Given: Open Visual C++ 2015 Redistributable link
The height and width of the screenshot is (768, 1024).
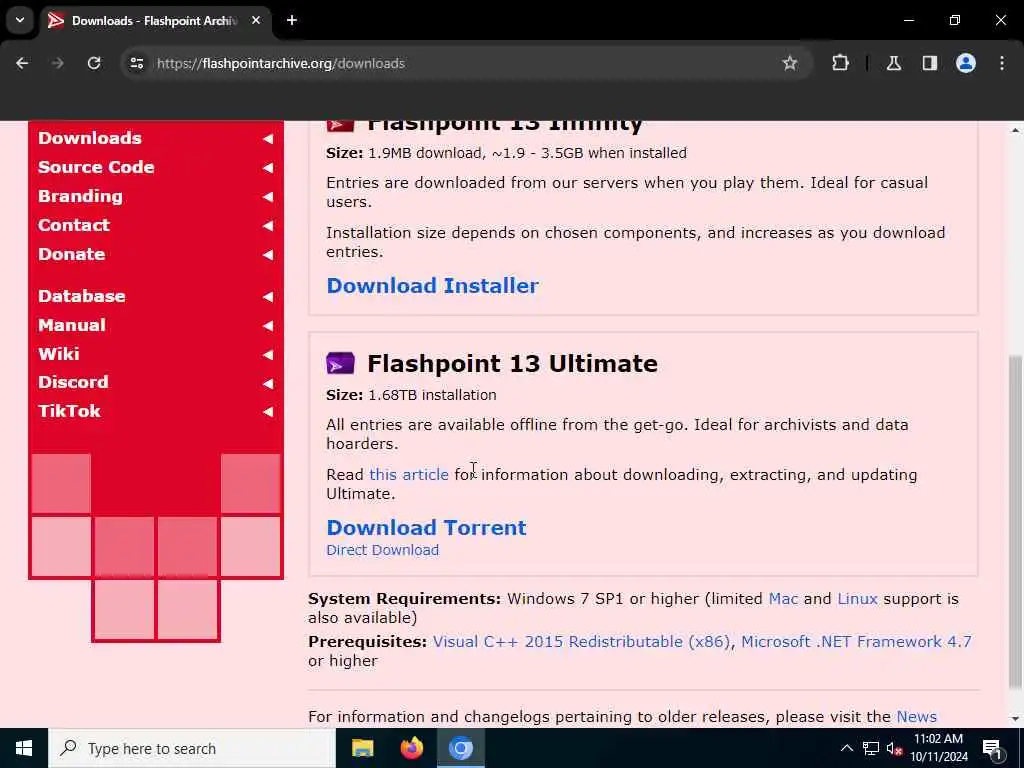Looking at the screenshot, I should click(581, 642).
